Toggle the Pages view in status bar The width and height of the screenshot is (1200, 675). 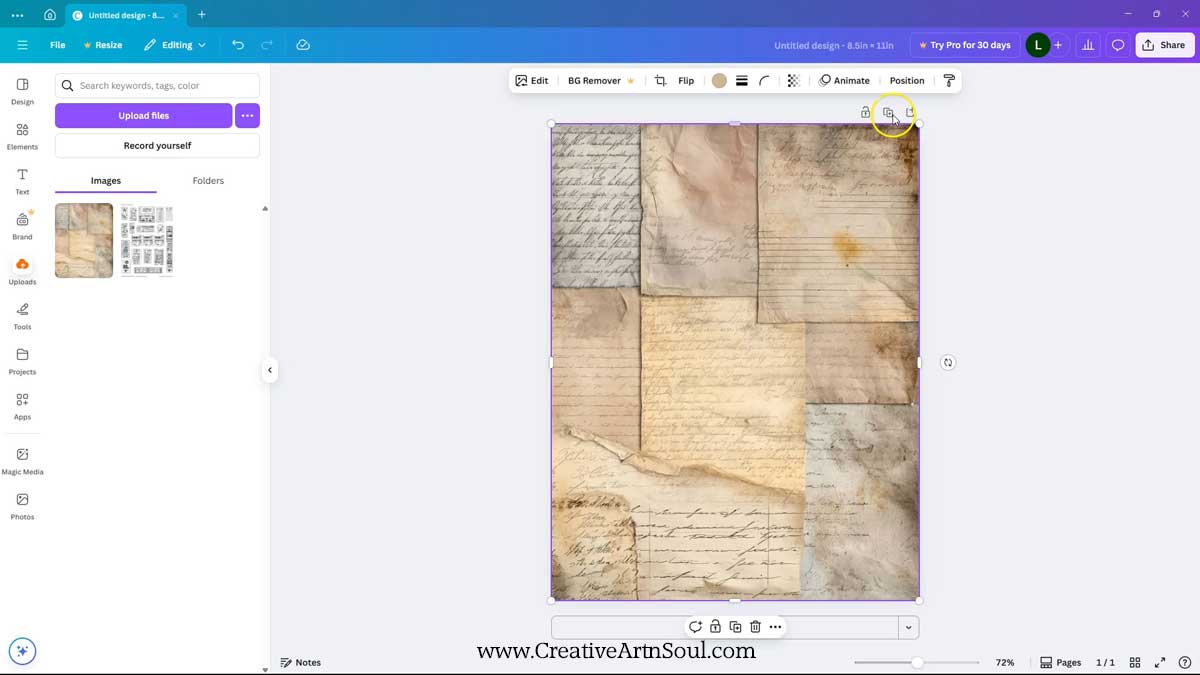1061,662
